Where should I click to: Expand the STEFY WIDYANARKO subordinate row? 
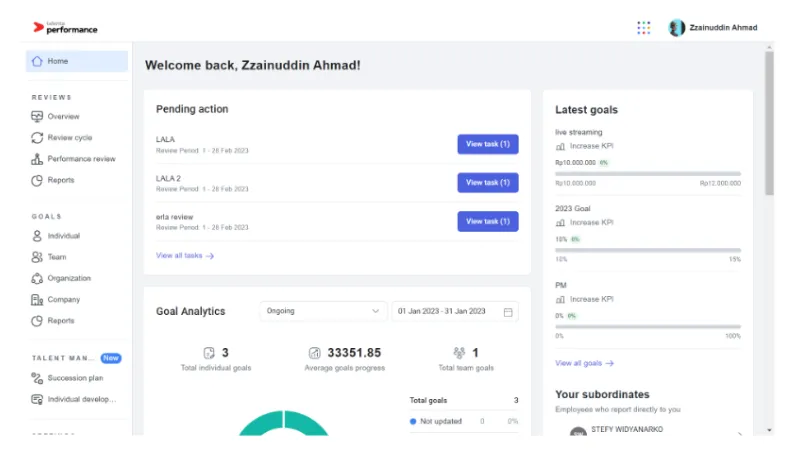click(739, 433)
